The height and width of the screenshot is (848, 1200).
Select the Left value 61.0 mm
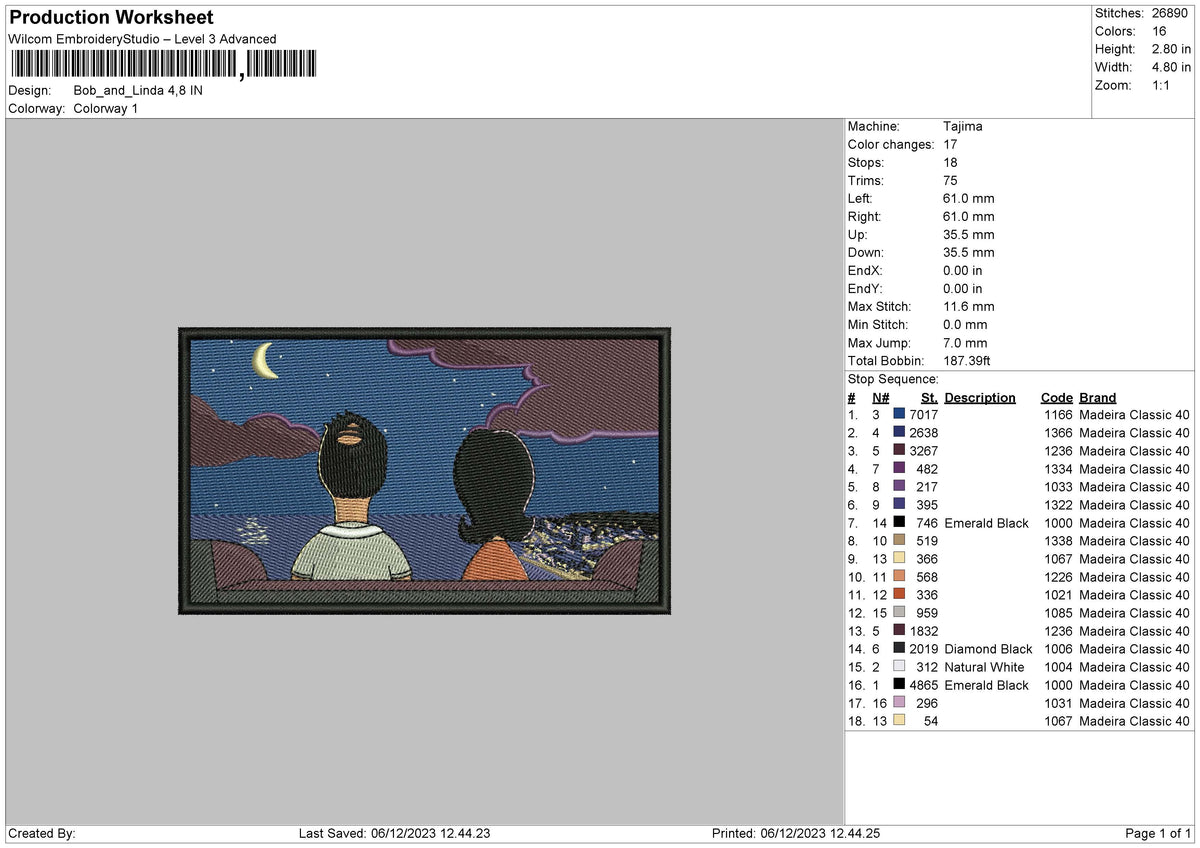click(969, 198)
